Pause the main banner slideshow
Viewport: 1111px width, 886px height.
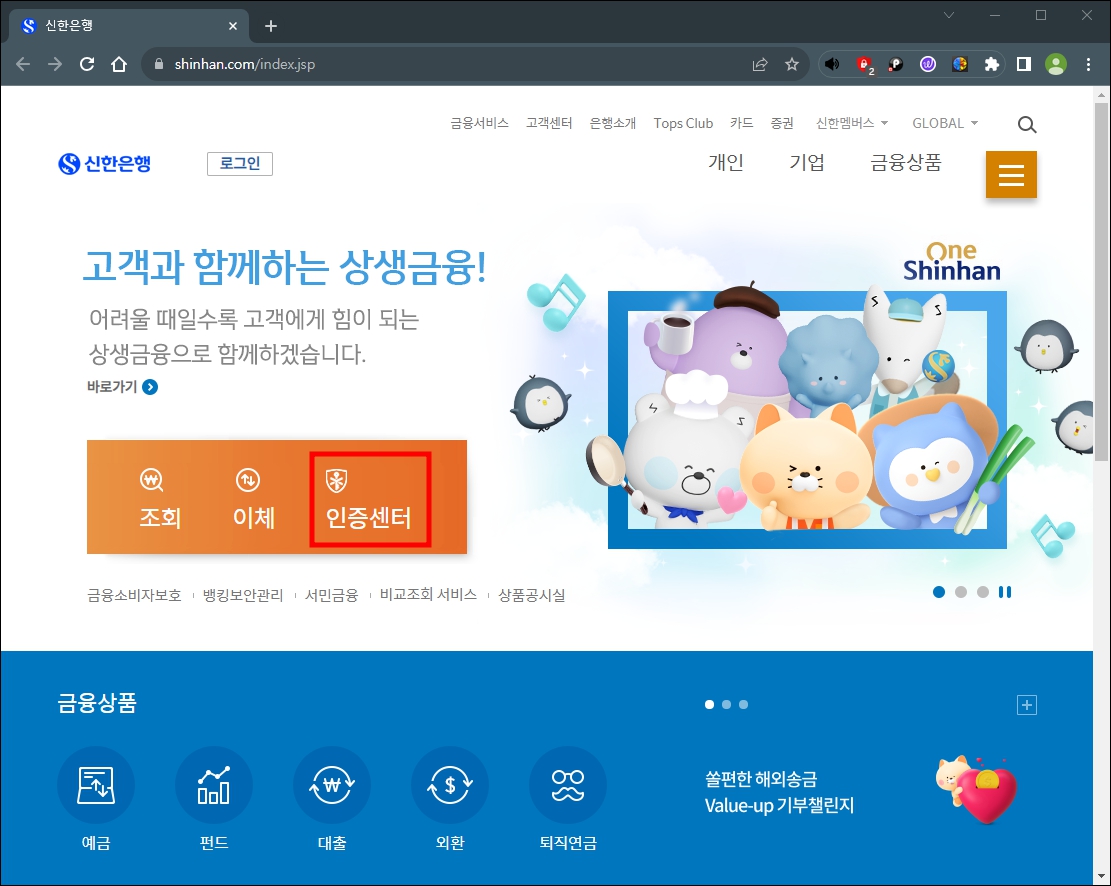click(x=1006, y=592)
